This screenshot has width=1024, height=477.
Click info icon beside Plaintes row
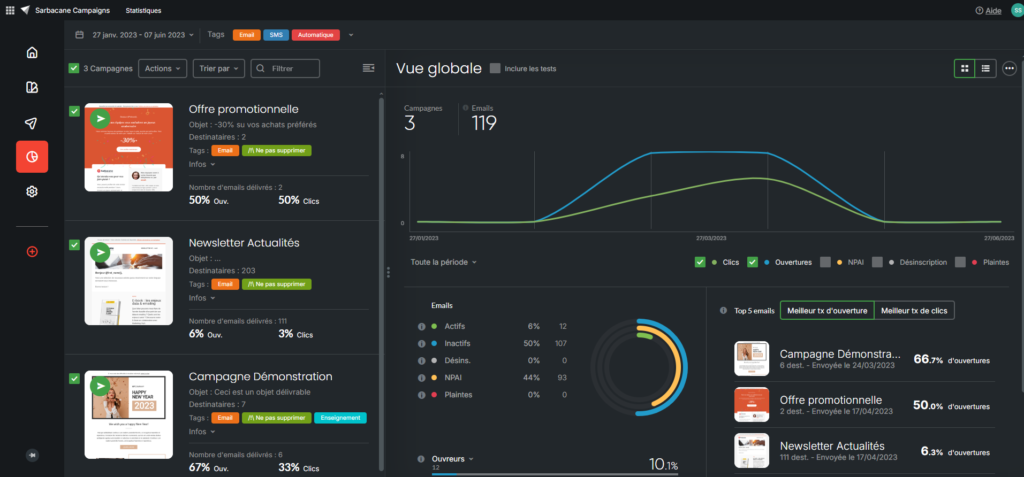click(x=421, y=395)
